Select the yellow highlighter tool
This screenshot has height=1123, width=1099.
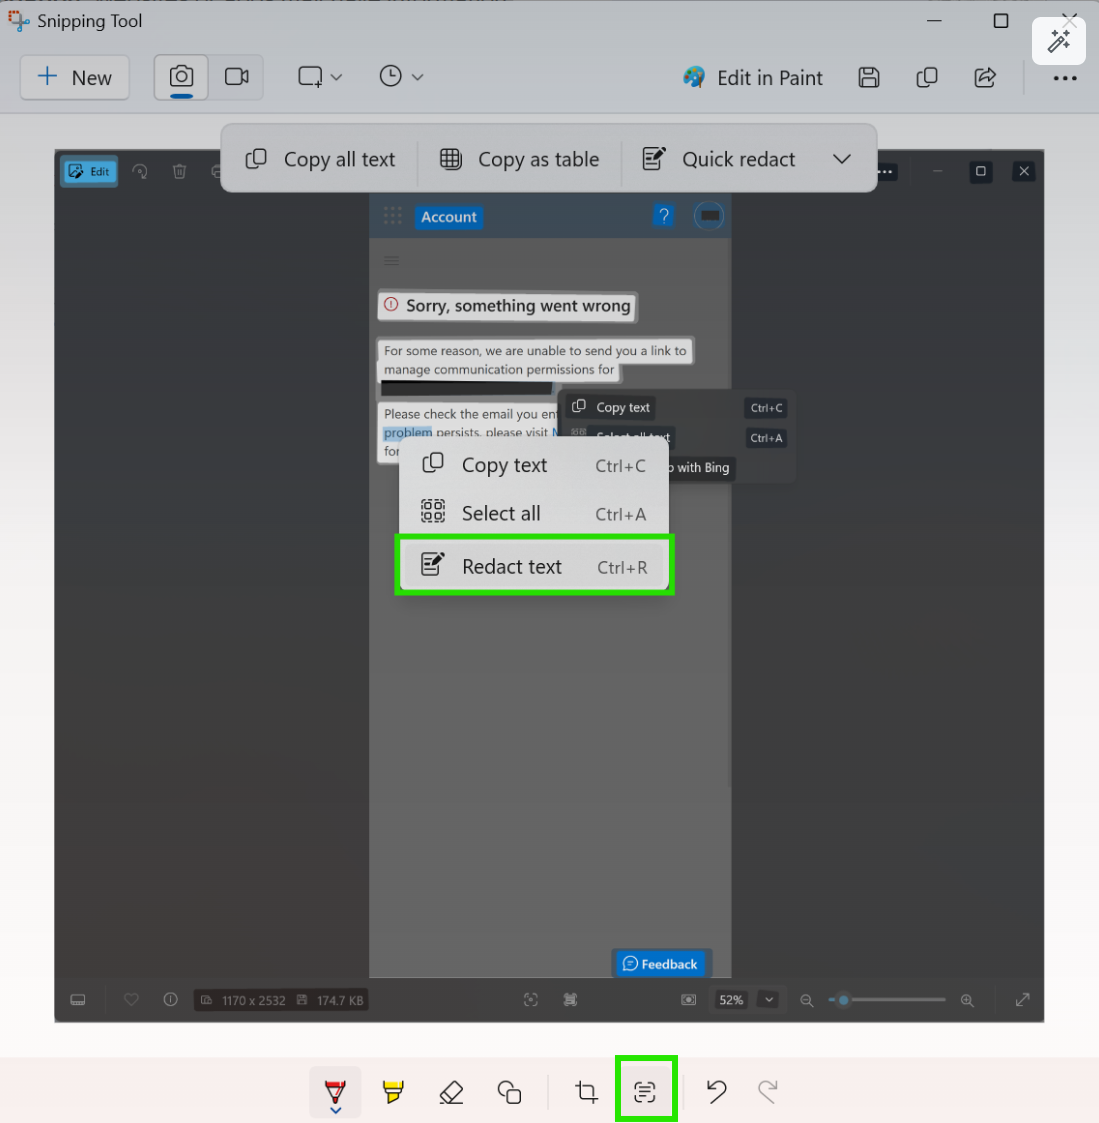393,1092
